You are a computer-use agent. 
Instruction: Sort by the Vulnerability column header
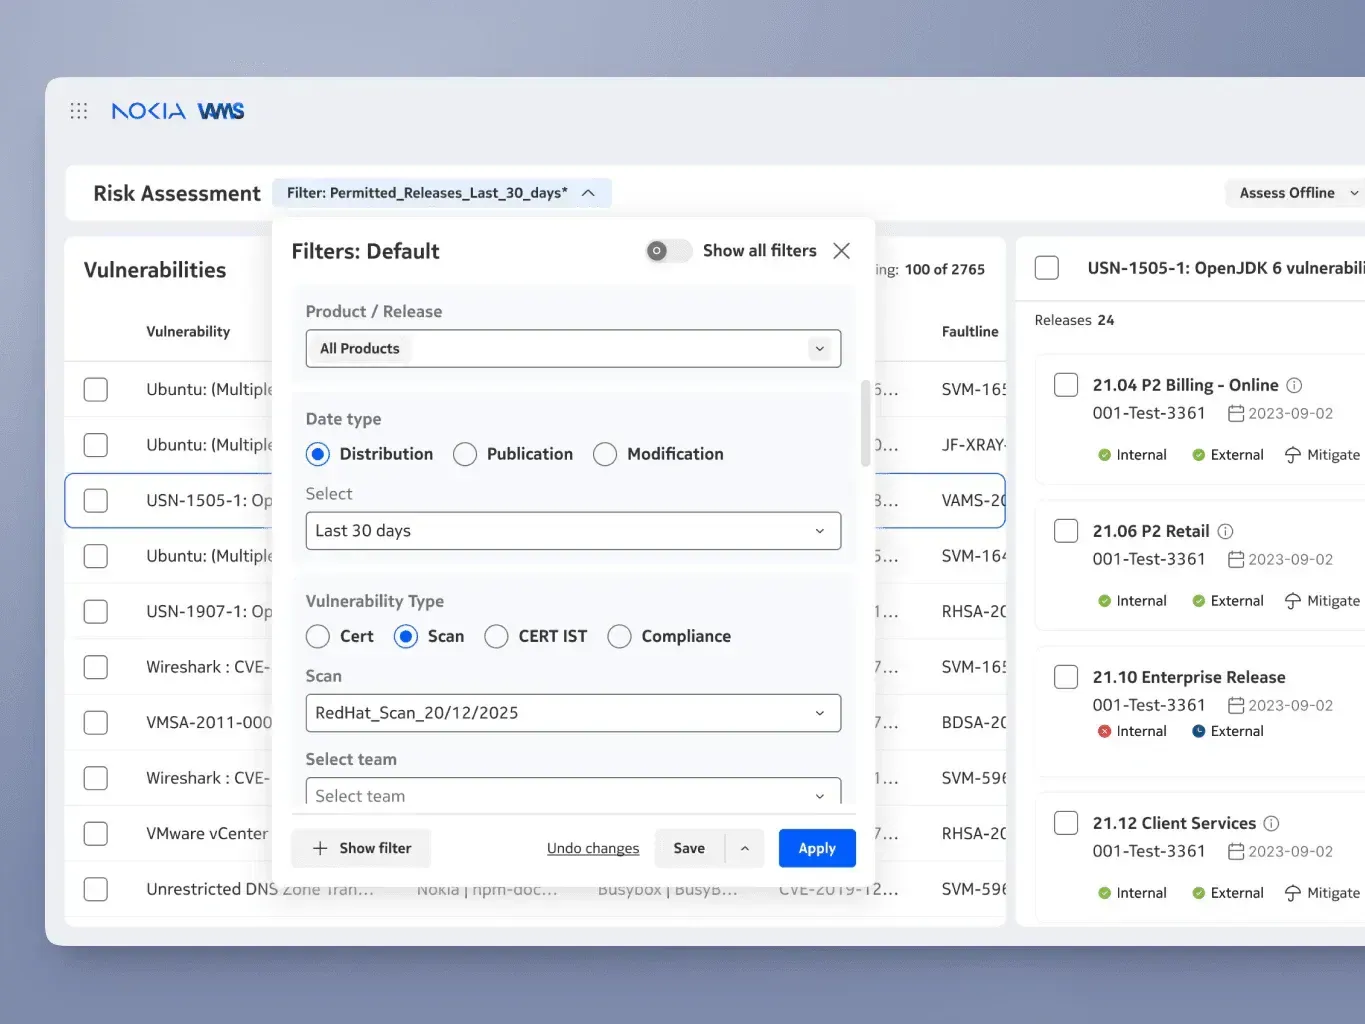coord(188,332)
